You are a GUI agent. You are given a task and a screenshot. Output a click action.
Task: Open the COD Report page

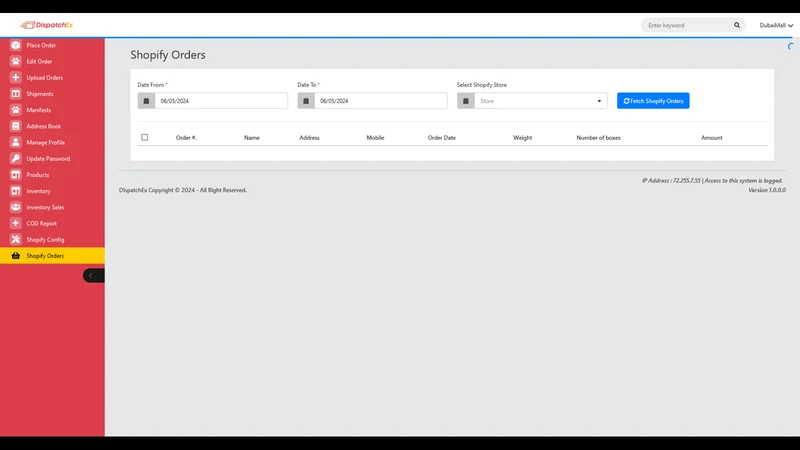tap(42, 223)
